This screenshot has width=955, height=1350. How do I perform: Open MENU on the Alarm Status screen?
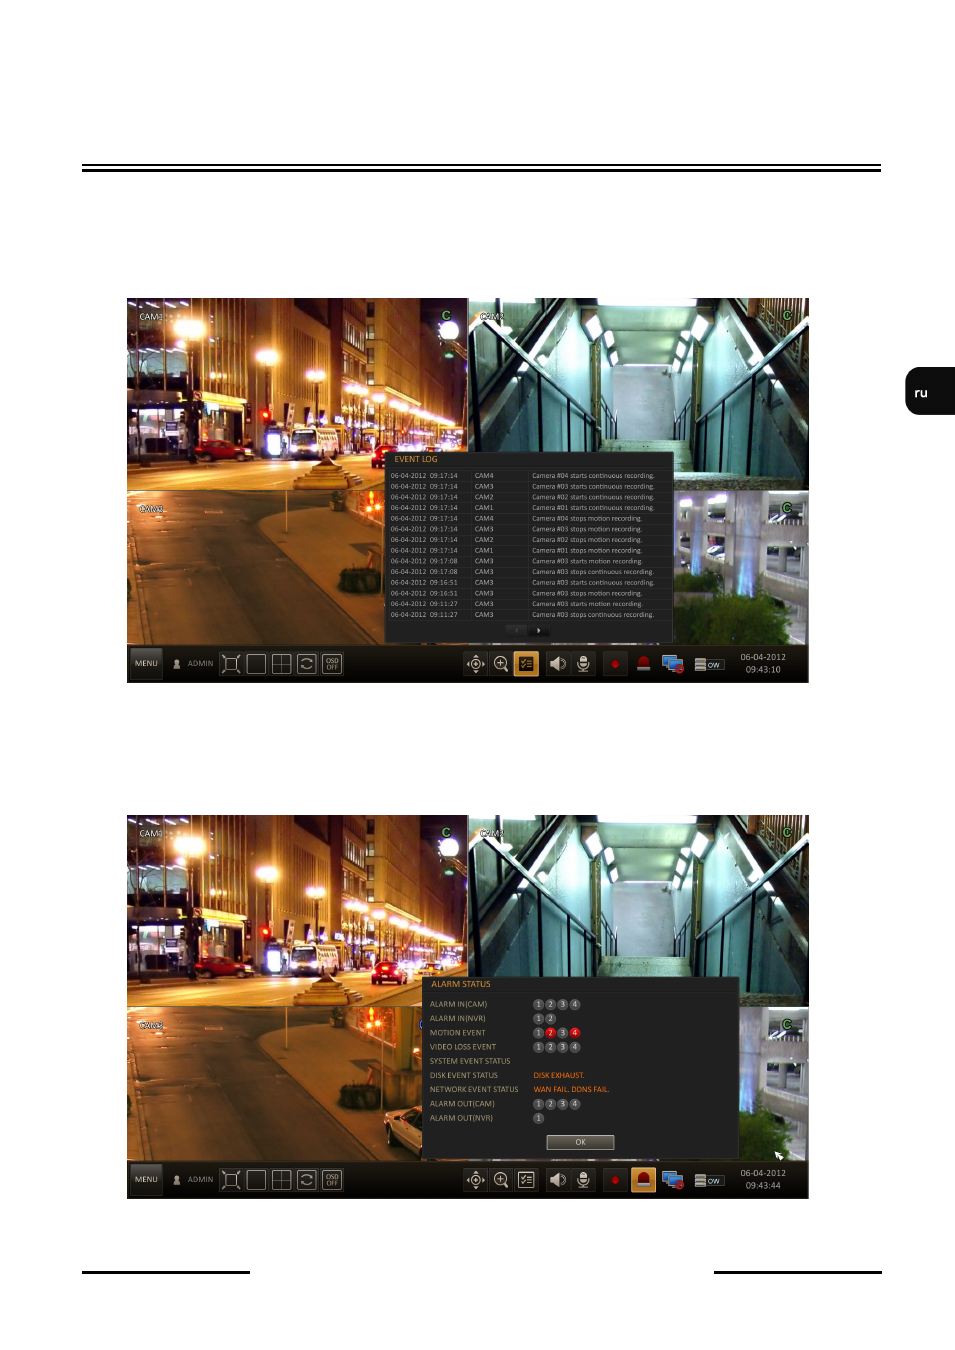coord(146,1180)
